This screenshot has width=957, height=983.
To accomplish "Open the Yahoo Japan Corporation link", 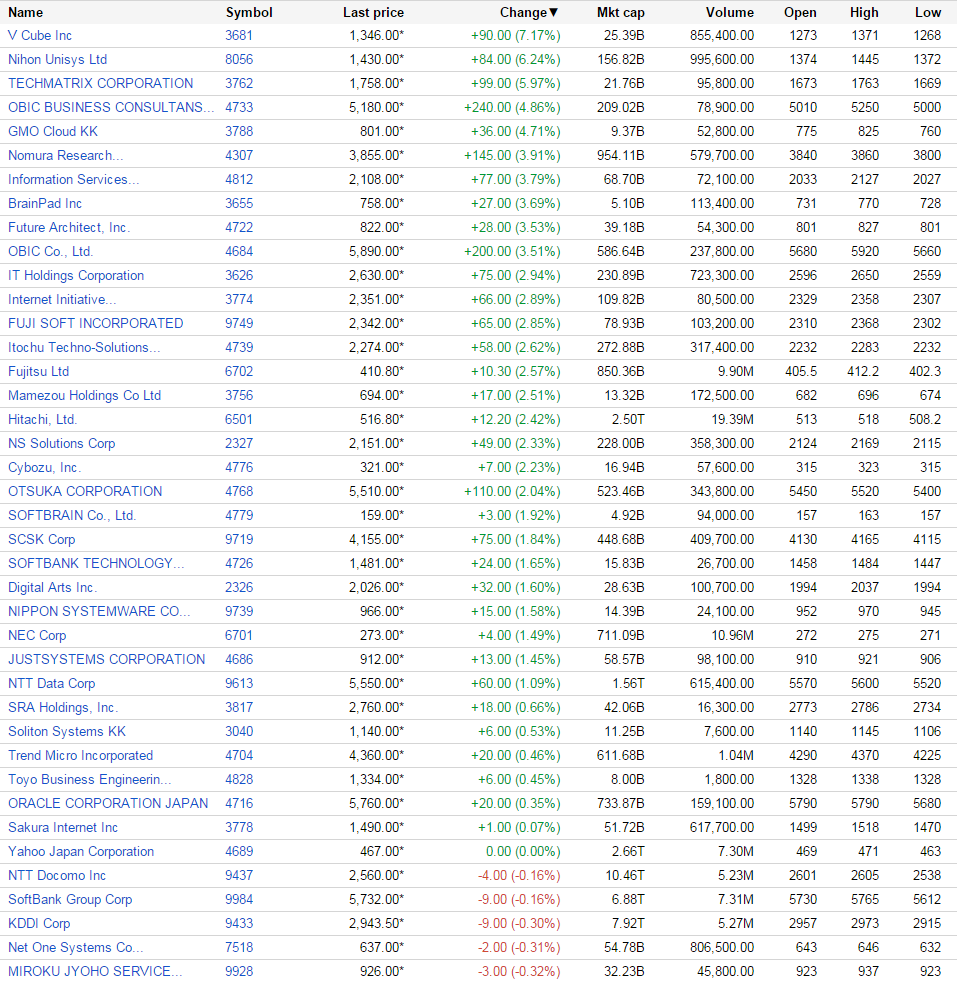I will pyautogui.click(x=81, y=852).
